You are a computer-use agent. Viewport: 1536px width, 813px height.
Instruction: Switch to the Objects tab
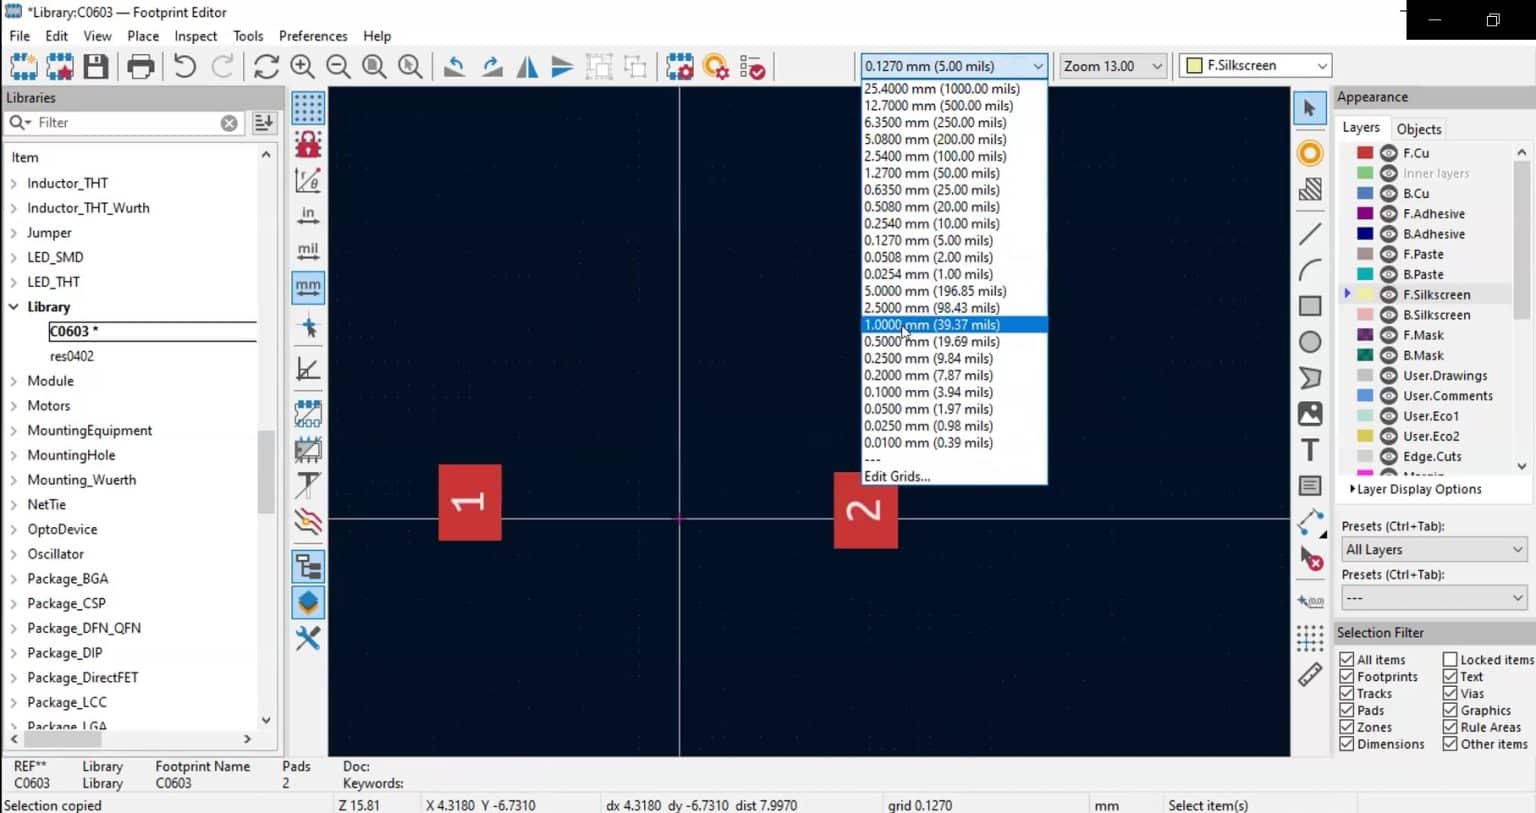[1419, 129]
